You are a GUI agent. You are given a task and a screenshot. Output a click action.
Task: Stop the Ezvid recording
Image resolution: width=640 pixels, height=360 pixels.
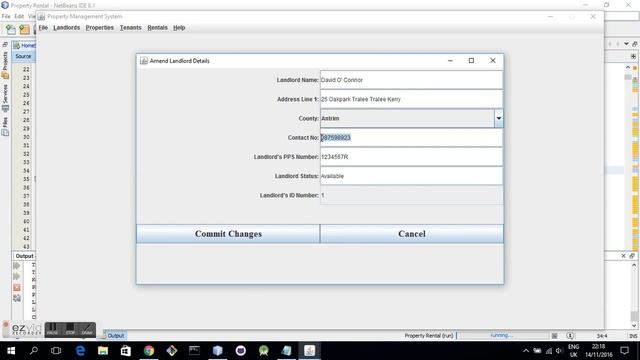(x=70, y=329)
